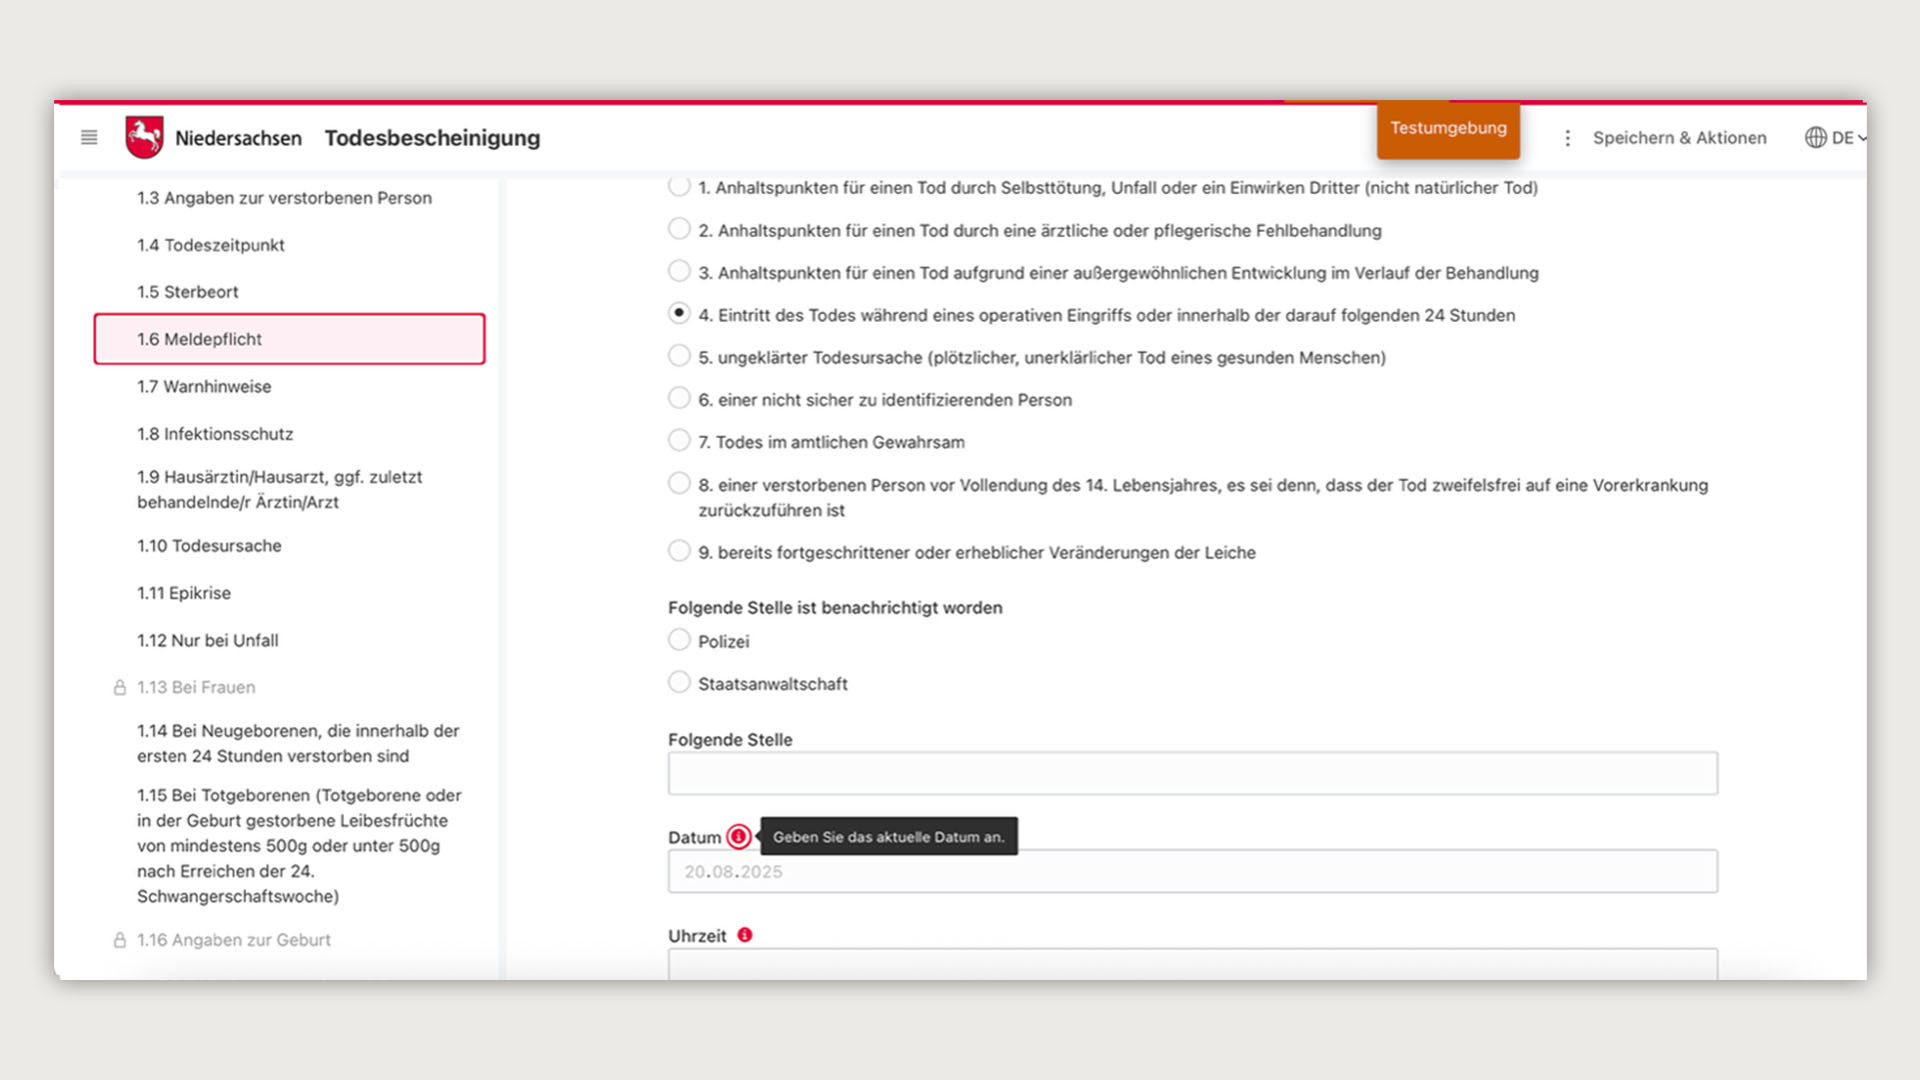Screen dimensions: 1920x1080
Task: Go to section 1.7 Warnhinweise
Action: point(204,387)
